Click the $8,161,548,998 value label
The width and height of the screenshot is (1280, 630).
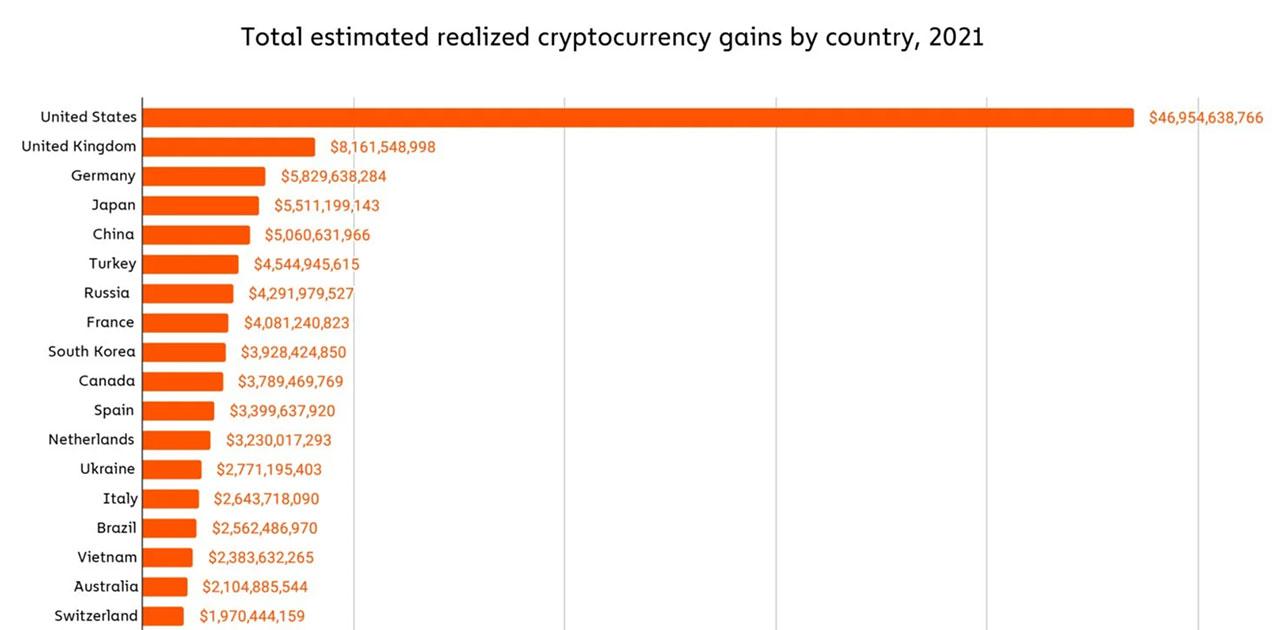click(x=382, y=147)
